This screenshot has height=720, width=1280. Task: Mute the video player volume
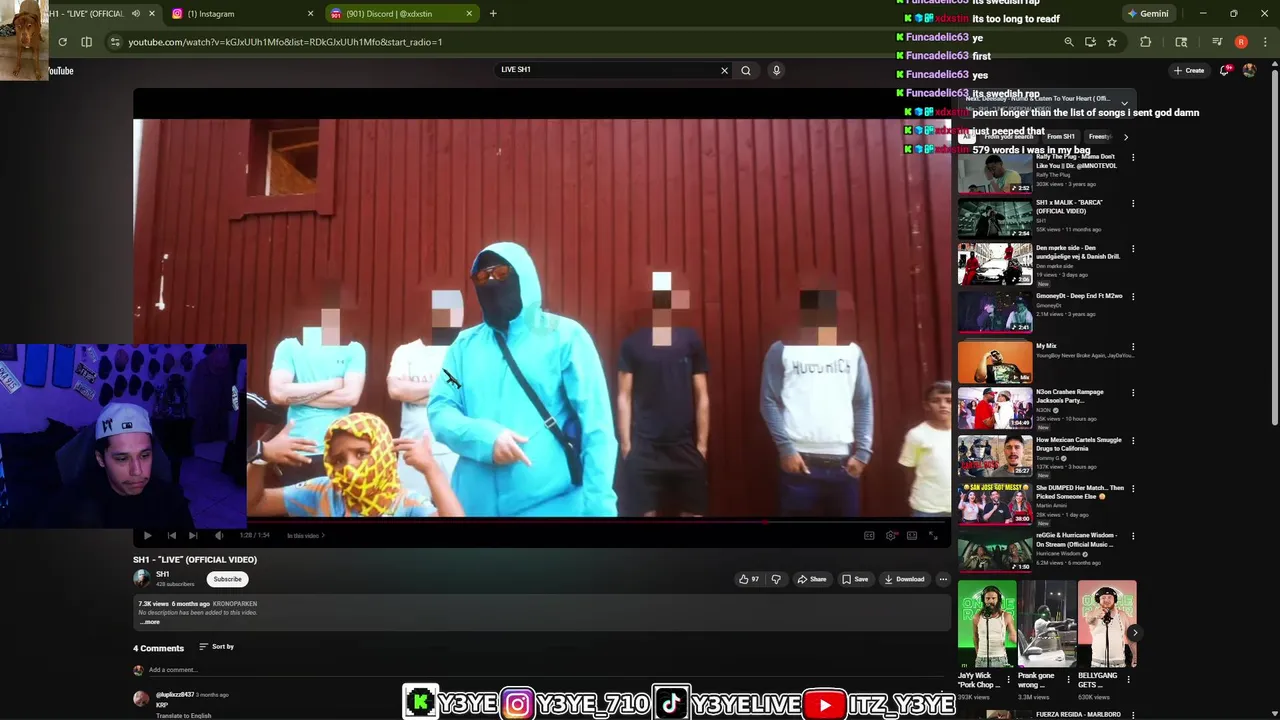coord(219,536)
